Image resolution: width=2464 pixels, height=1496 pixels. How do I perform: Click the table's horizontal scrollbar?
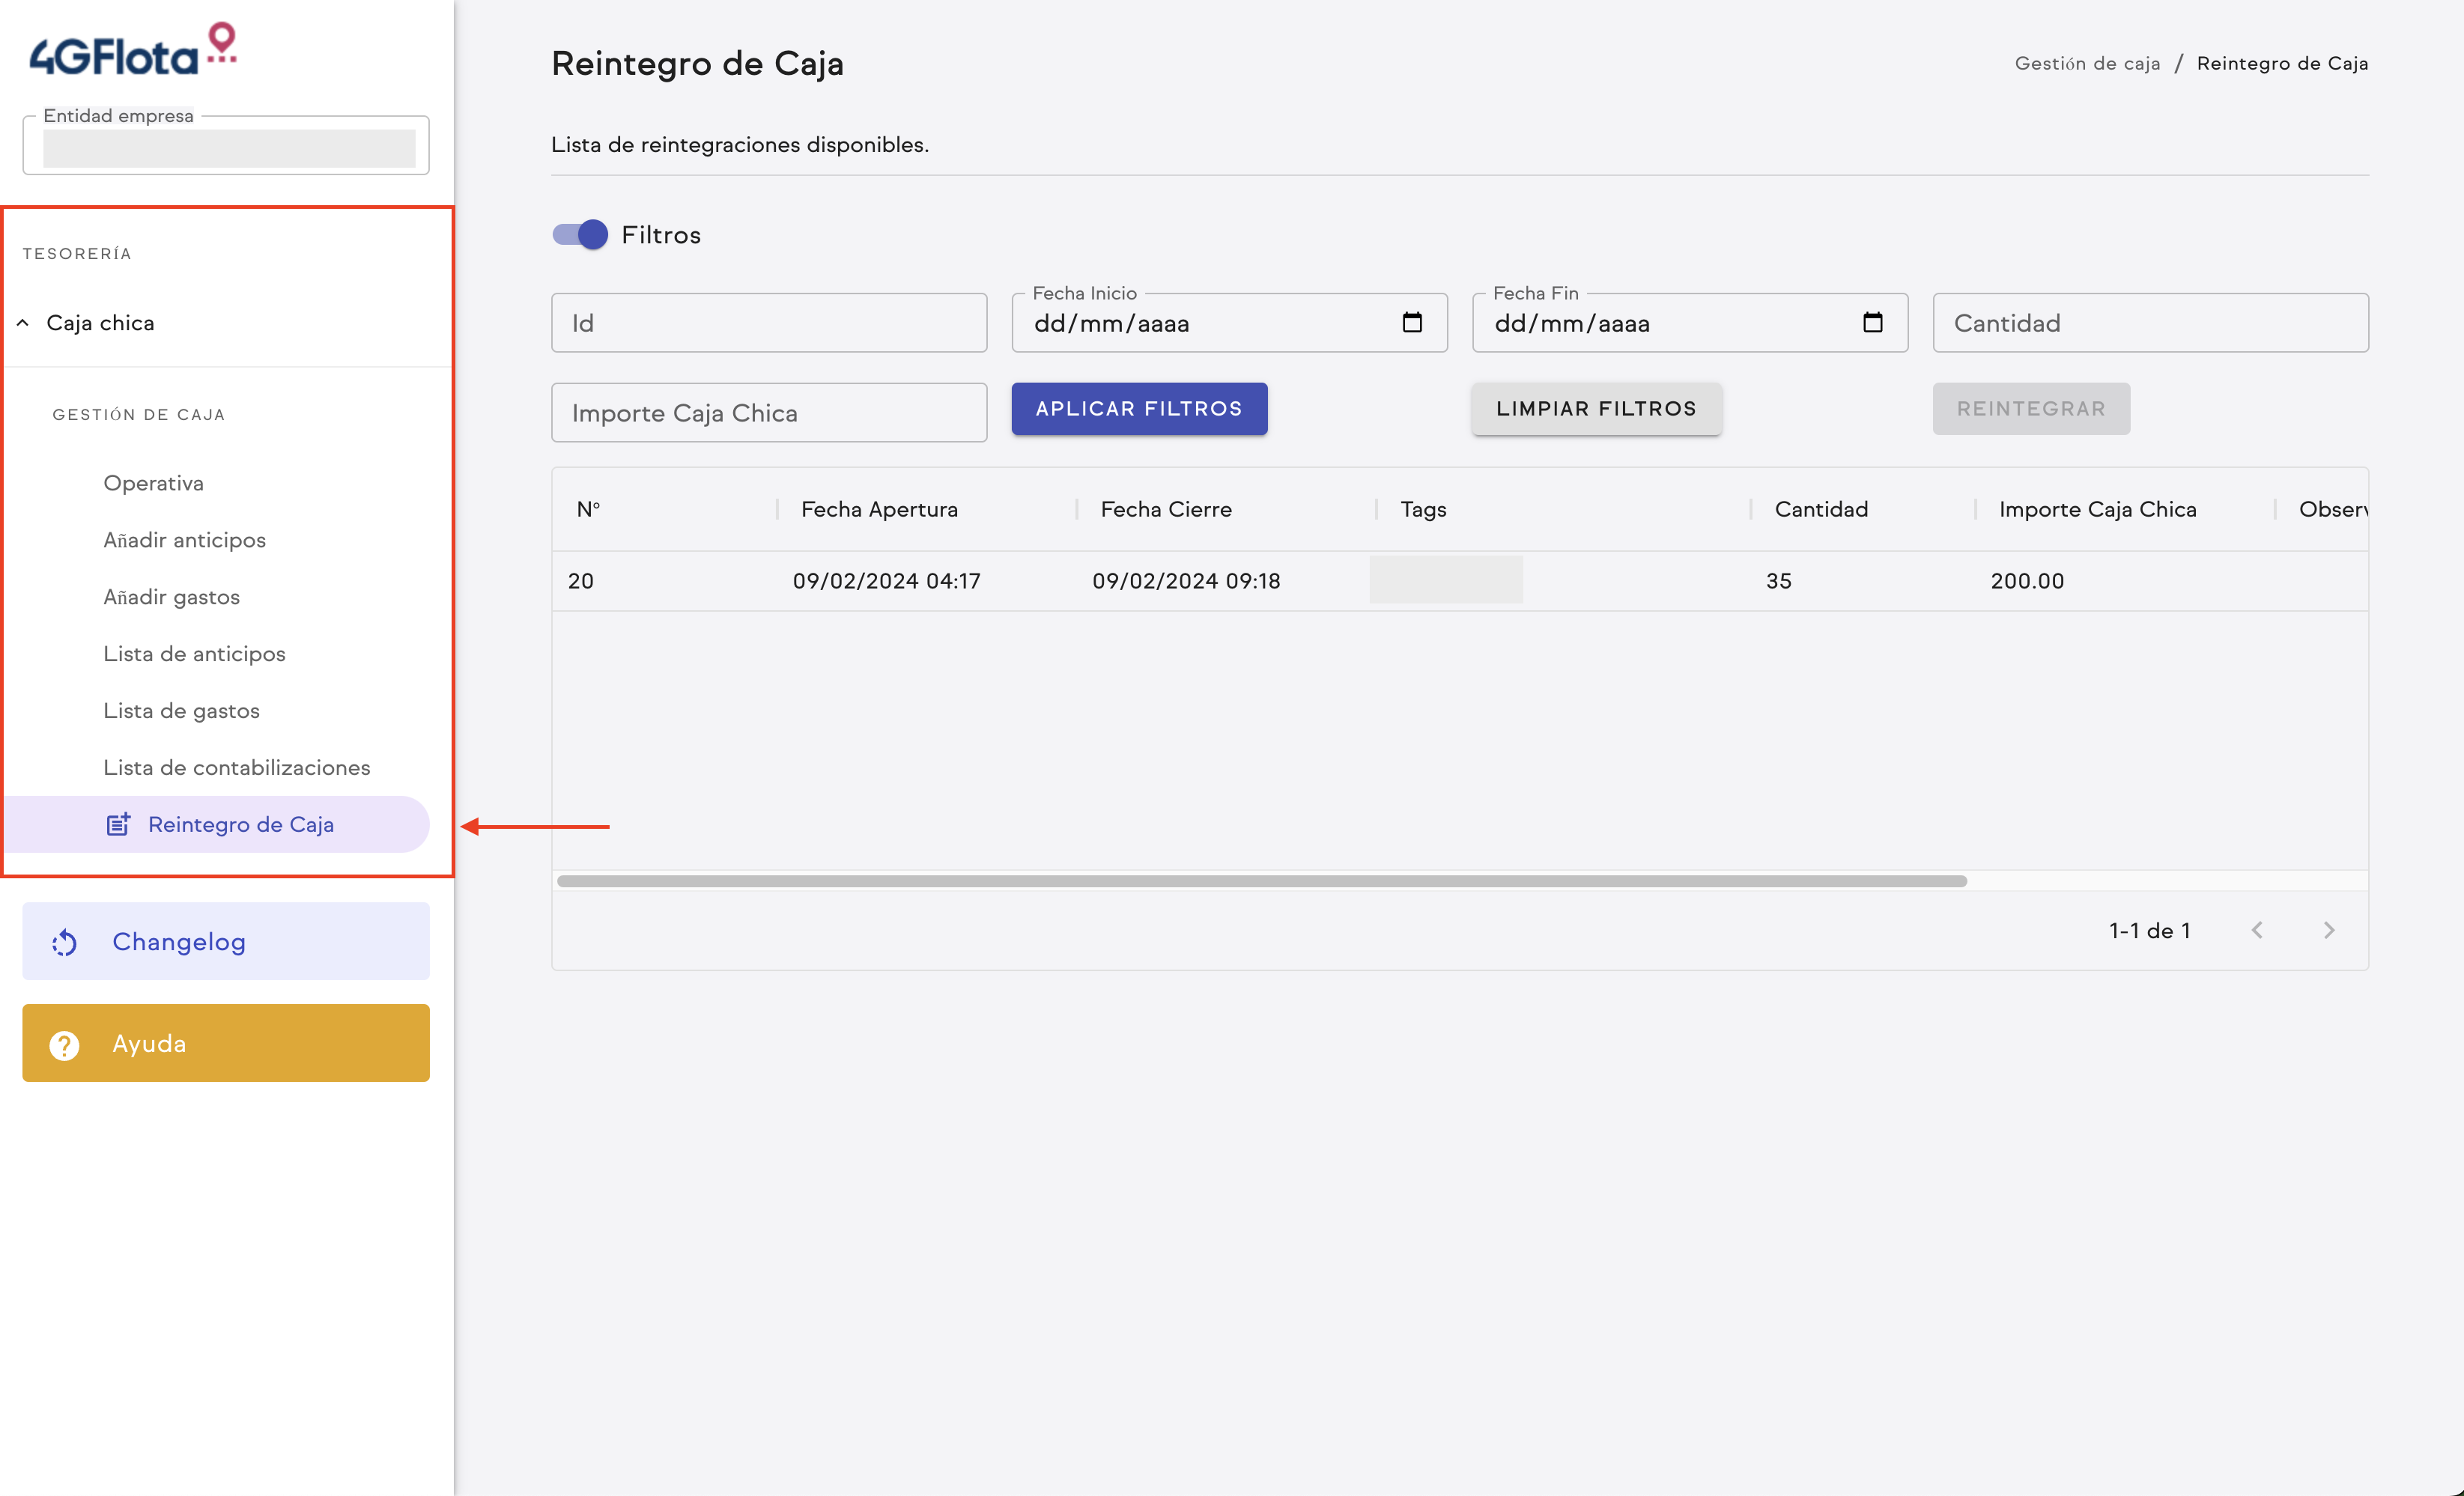pyautogui.click(x=1261, y=881)
